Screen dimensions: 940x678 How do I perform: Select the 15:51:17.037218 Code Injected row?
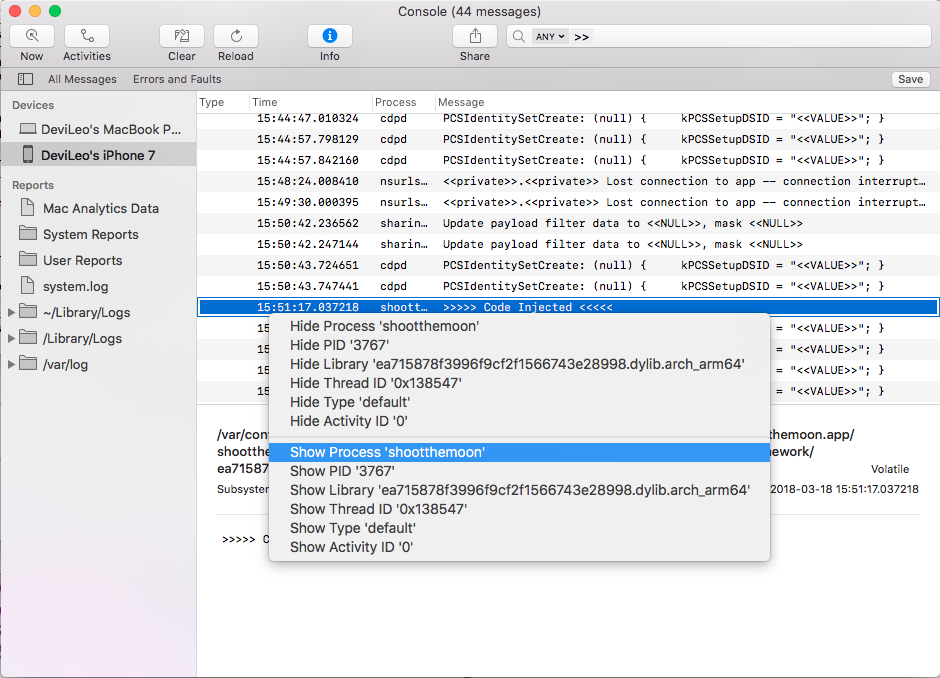click(x=568, y=307)
